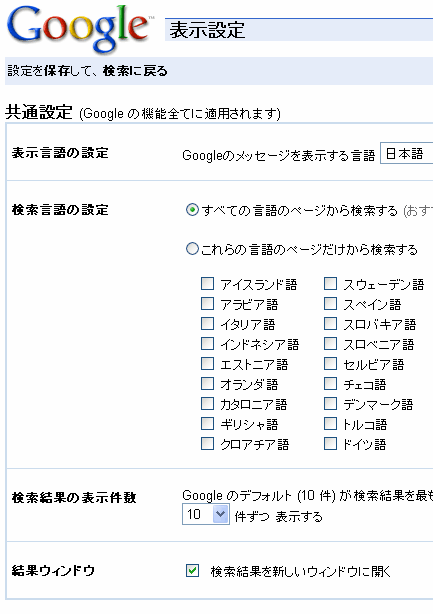This screenshot has width=433, height=614.
Task: Enable the トルコ語 language checkbox
Action: [330, 423]
